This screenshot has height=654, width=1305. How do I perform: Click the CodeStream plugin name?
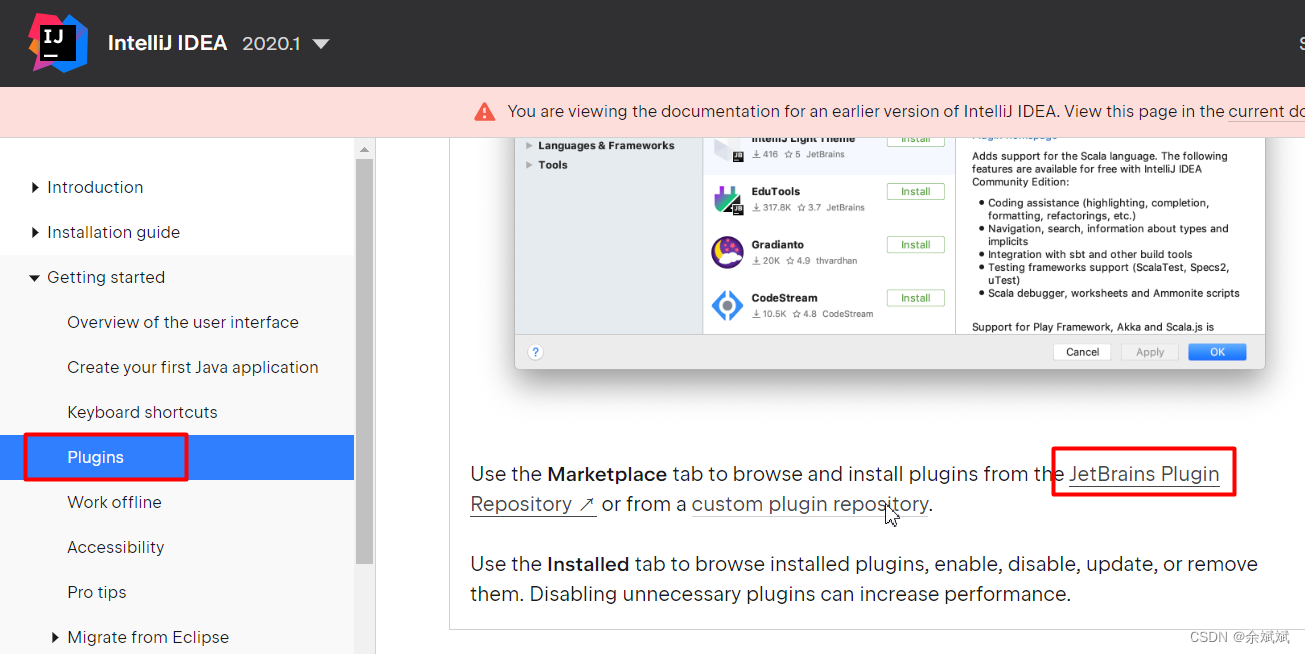(x=785, y=298)
